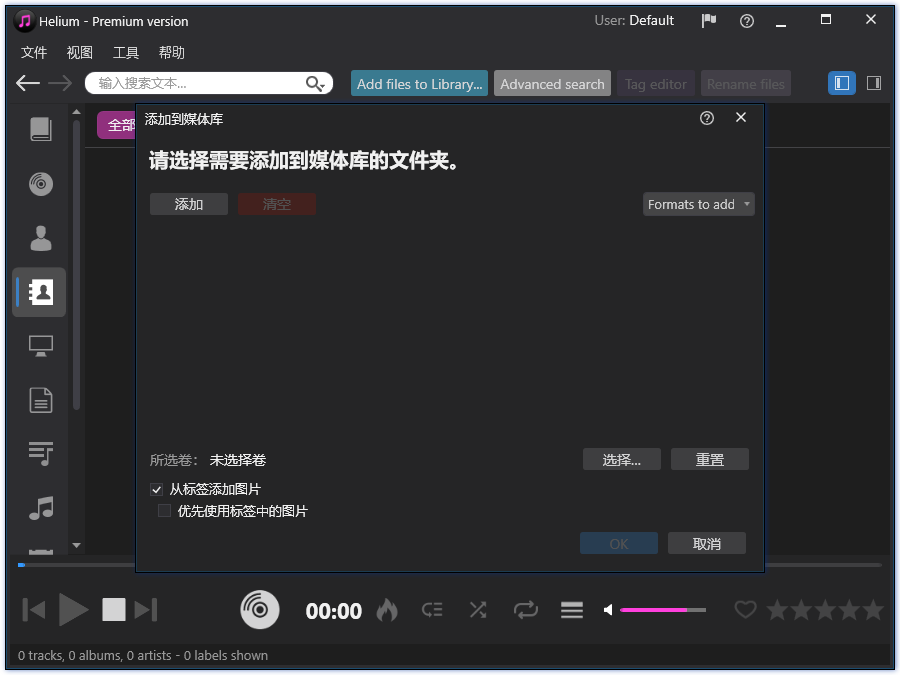The width and height of the screenshot is (900, 675).
Task: Click the 取消 button to dismiss dialog
Action: [707, 543]
